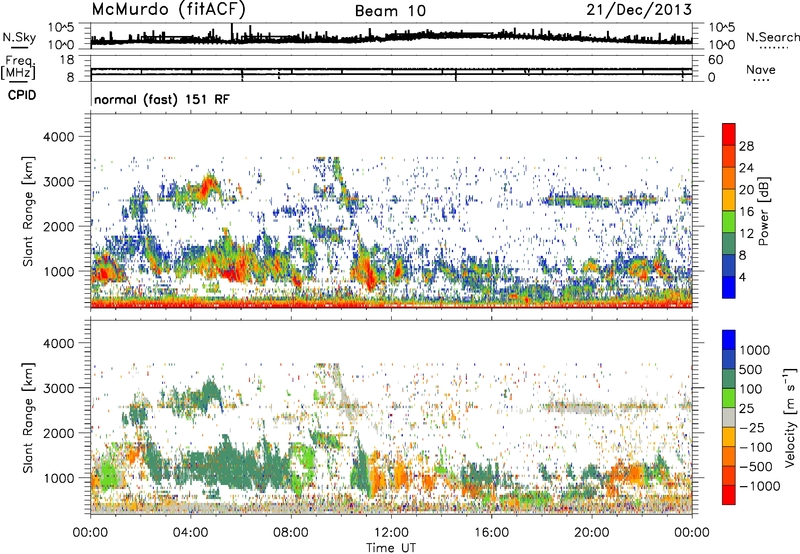Click the '10^5' label on the left of the sky noise panel
Viewport: 800px width, 554px height.
61,27
